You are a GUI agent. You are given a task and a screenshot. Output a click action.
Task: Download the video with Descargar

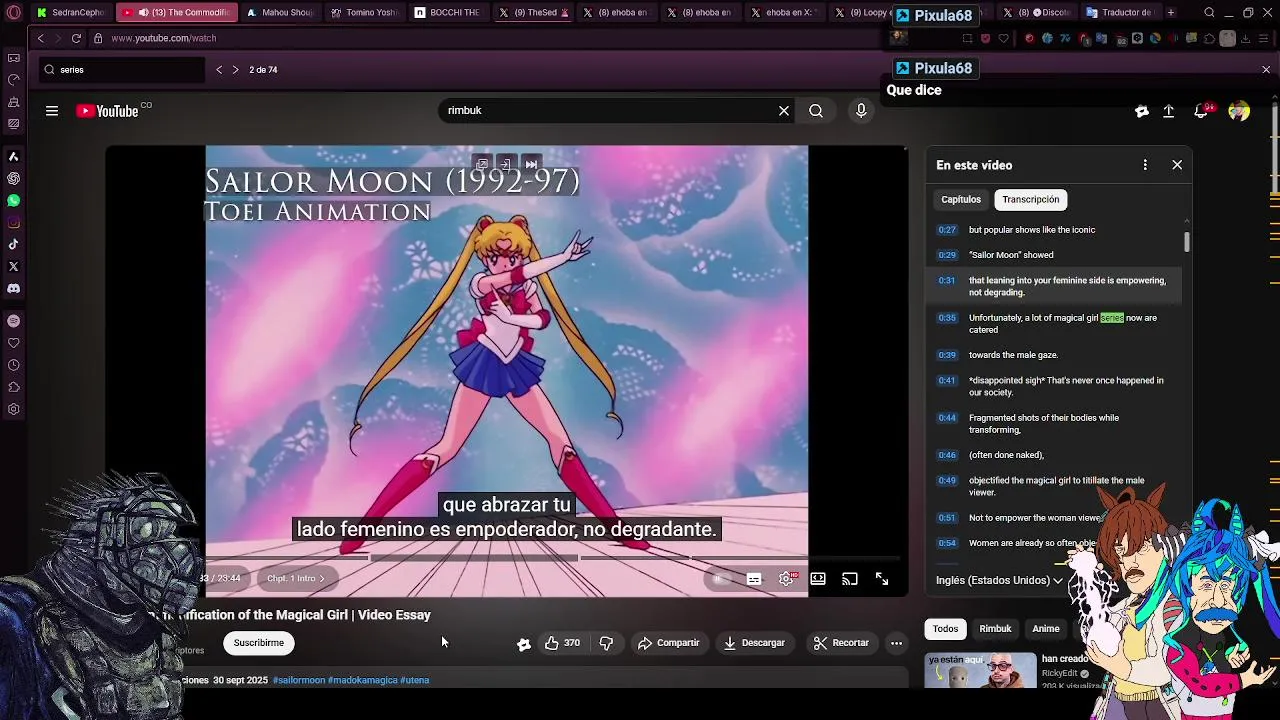754,643
